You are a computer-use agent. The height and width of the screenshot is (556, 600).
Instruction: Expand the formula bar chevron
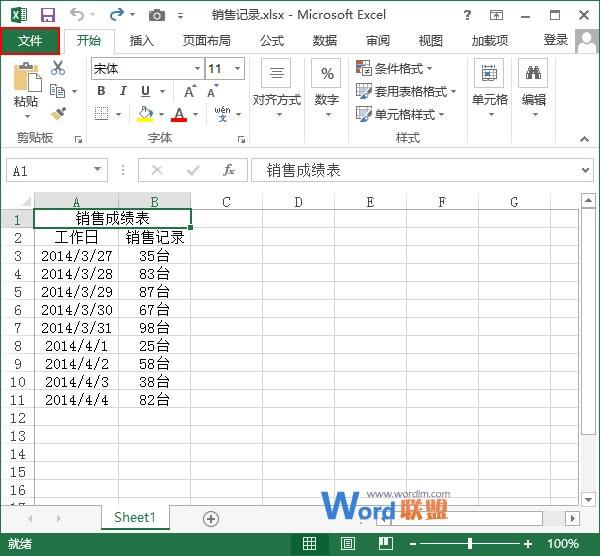585,170
